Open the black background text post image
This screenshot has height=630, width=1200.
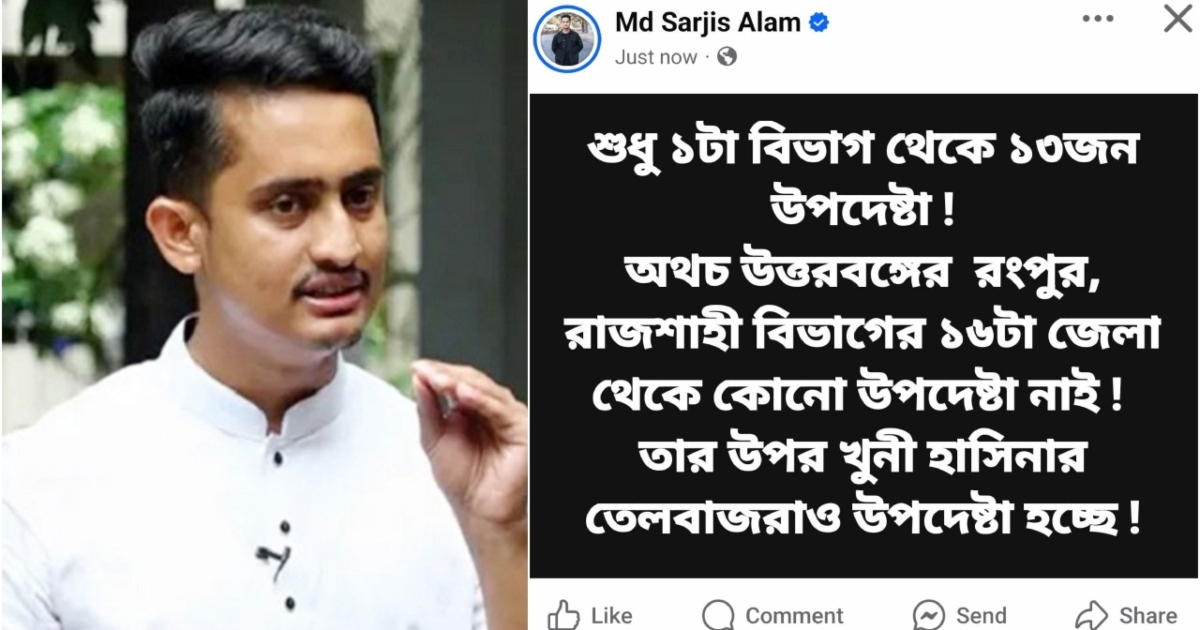click(x=864, y=335)
